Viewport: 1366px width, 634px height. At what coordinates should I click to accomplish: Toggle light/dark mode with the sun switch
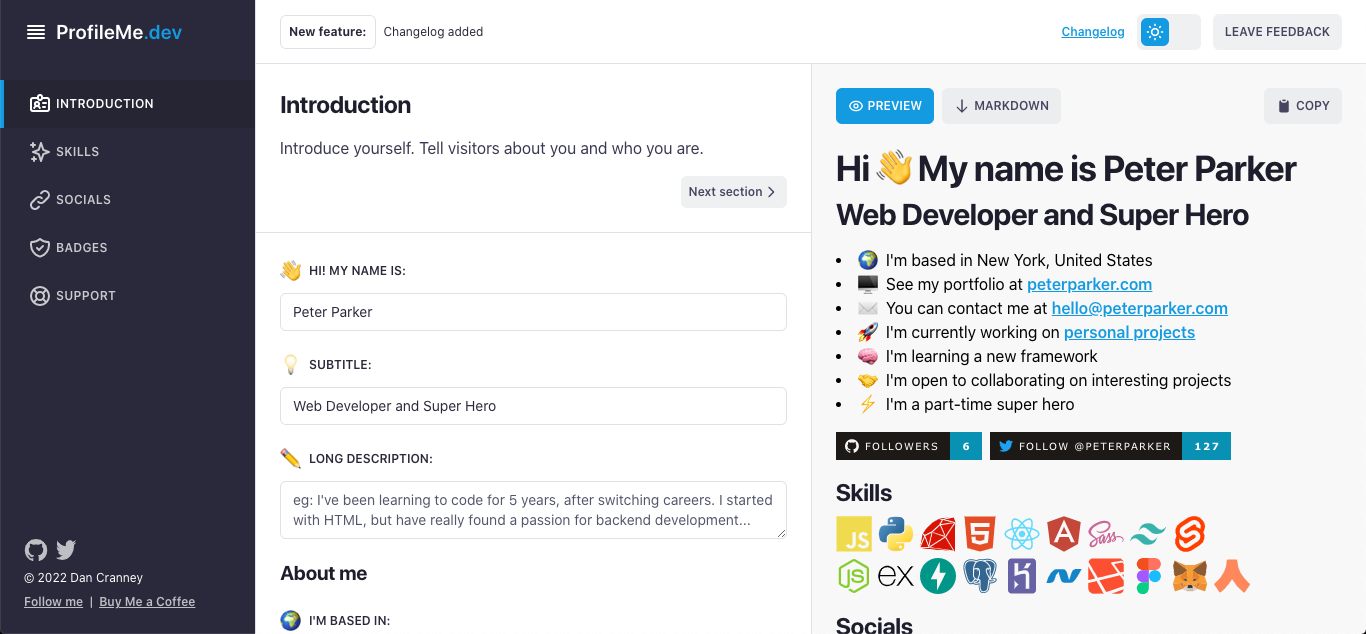tap(1155, 31)
